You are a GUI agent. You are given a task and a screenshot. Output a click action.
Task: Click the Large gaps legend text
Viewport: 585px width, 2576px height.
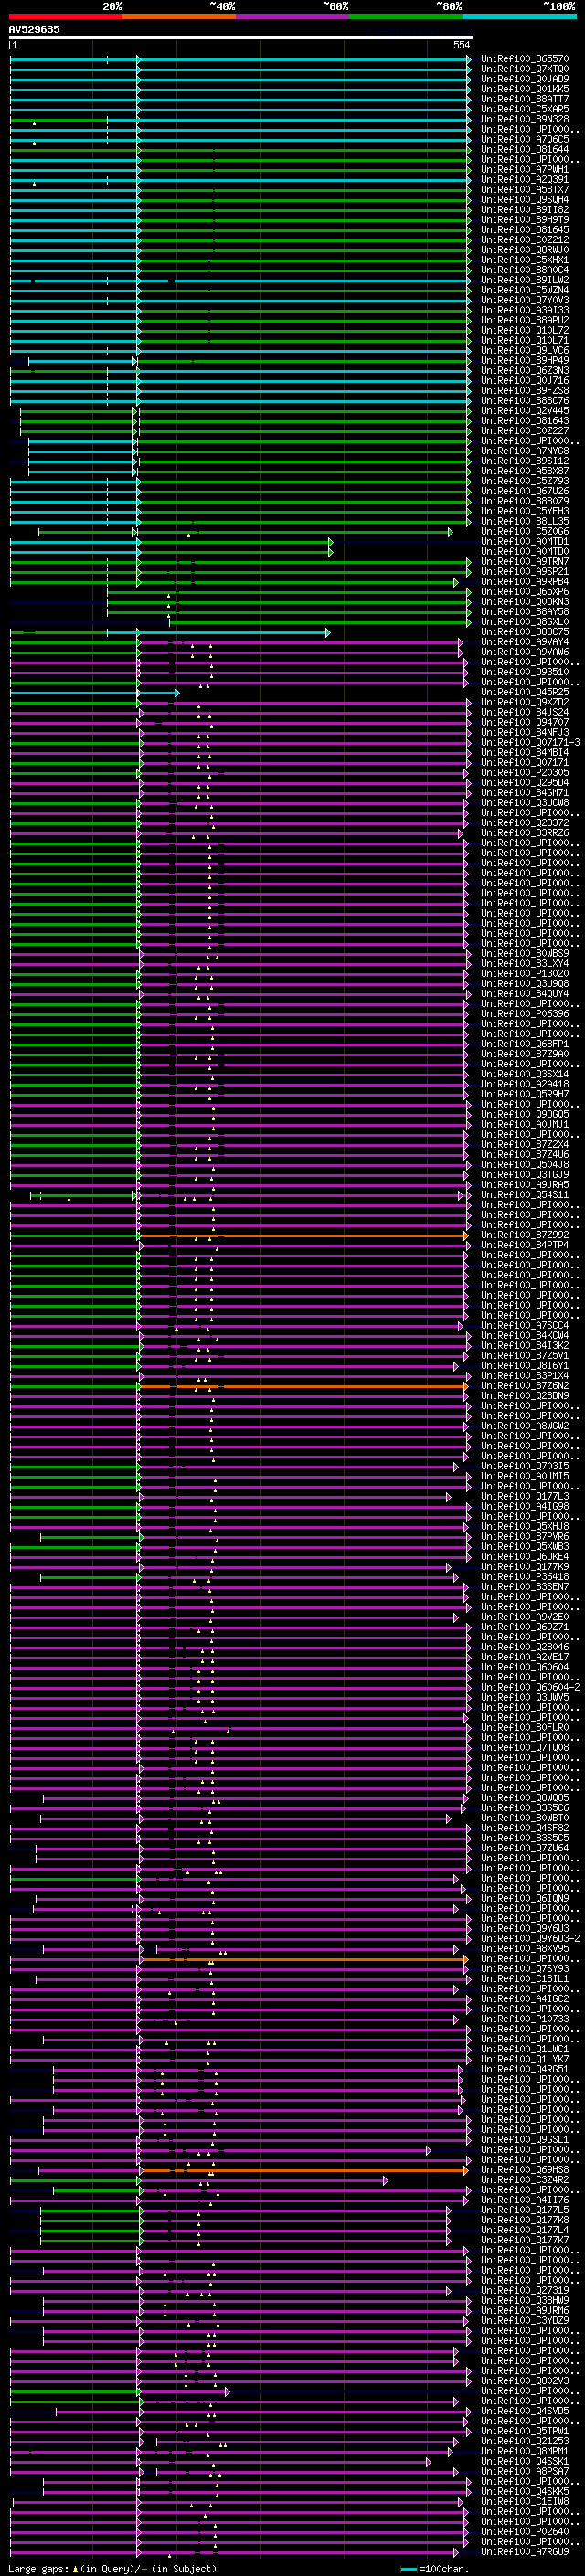pos(112,2569)
